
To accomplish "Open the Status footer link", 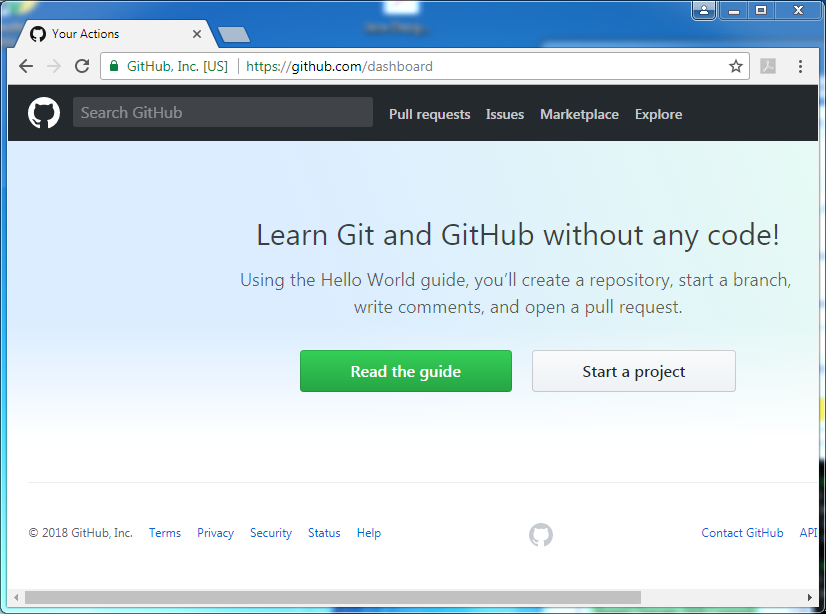I will 324,533.
